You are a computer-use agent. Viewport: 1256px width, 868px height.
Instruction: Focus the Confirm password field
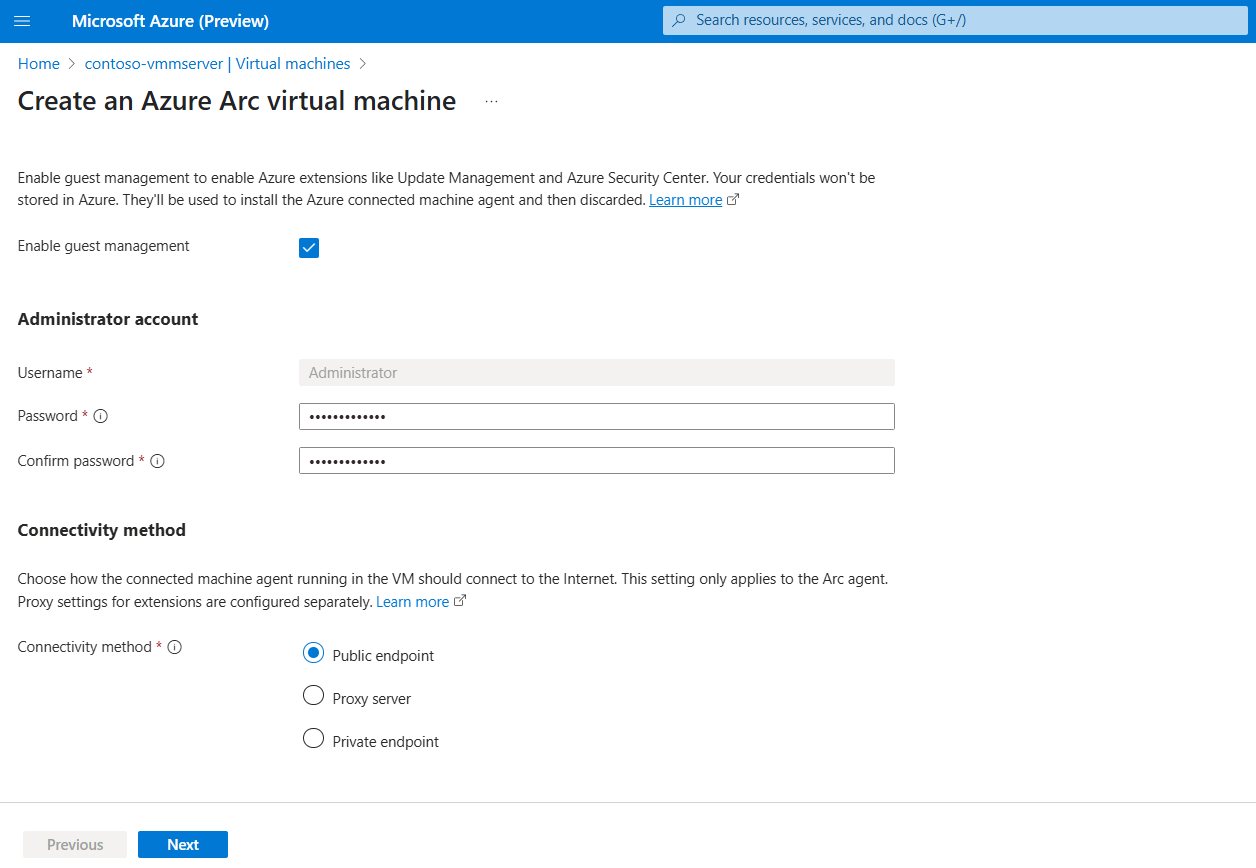(x=597, y=461)
